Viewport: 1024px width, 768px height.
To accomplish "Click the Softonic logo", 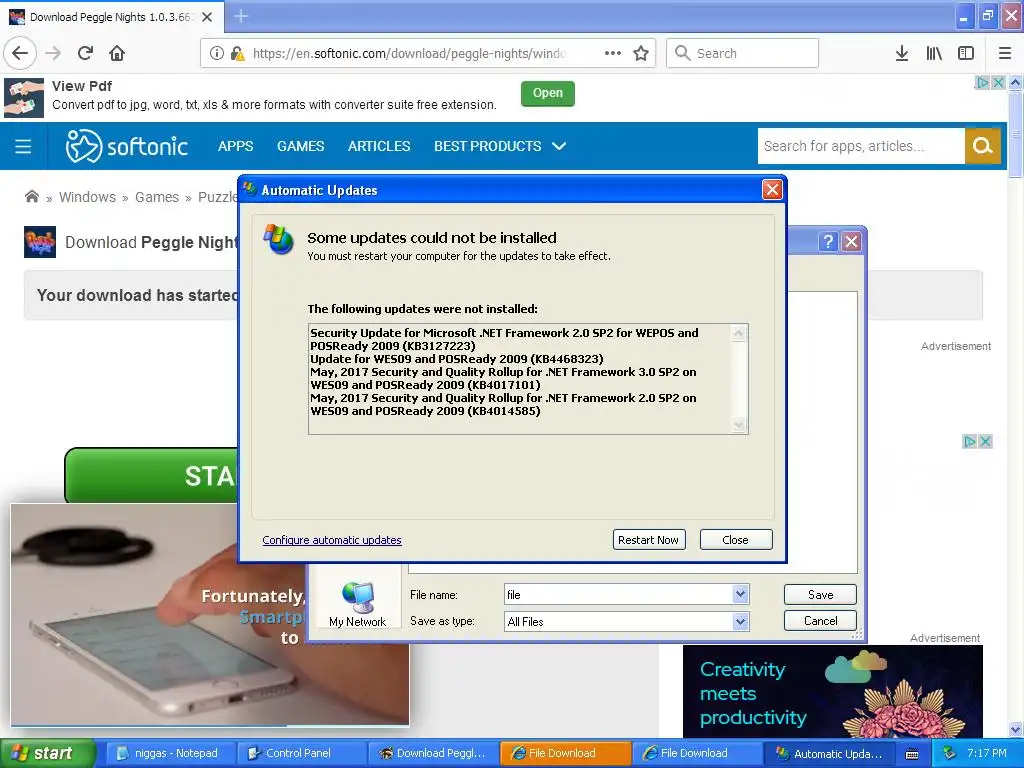I will 127,146.
